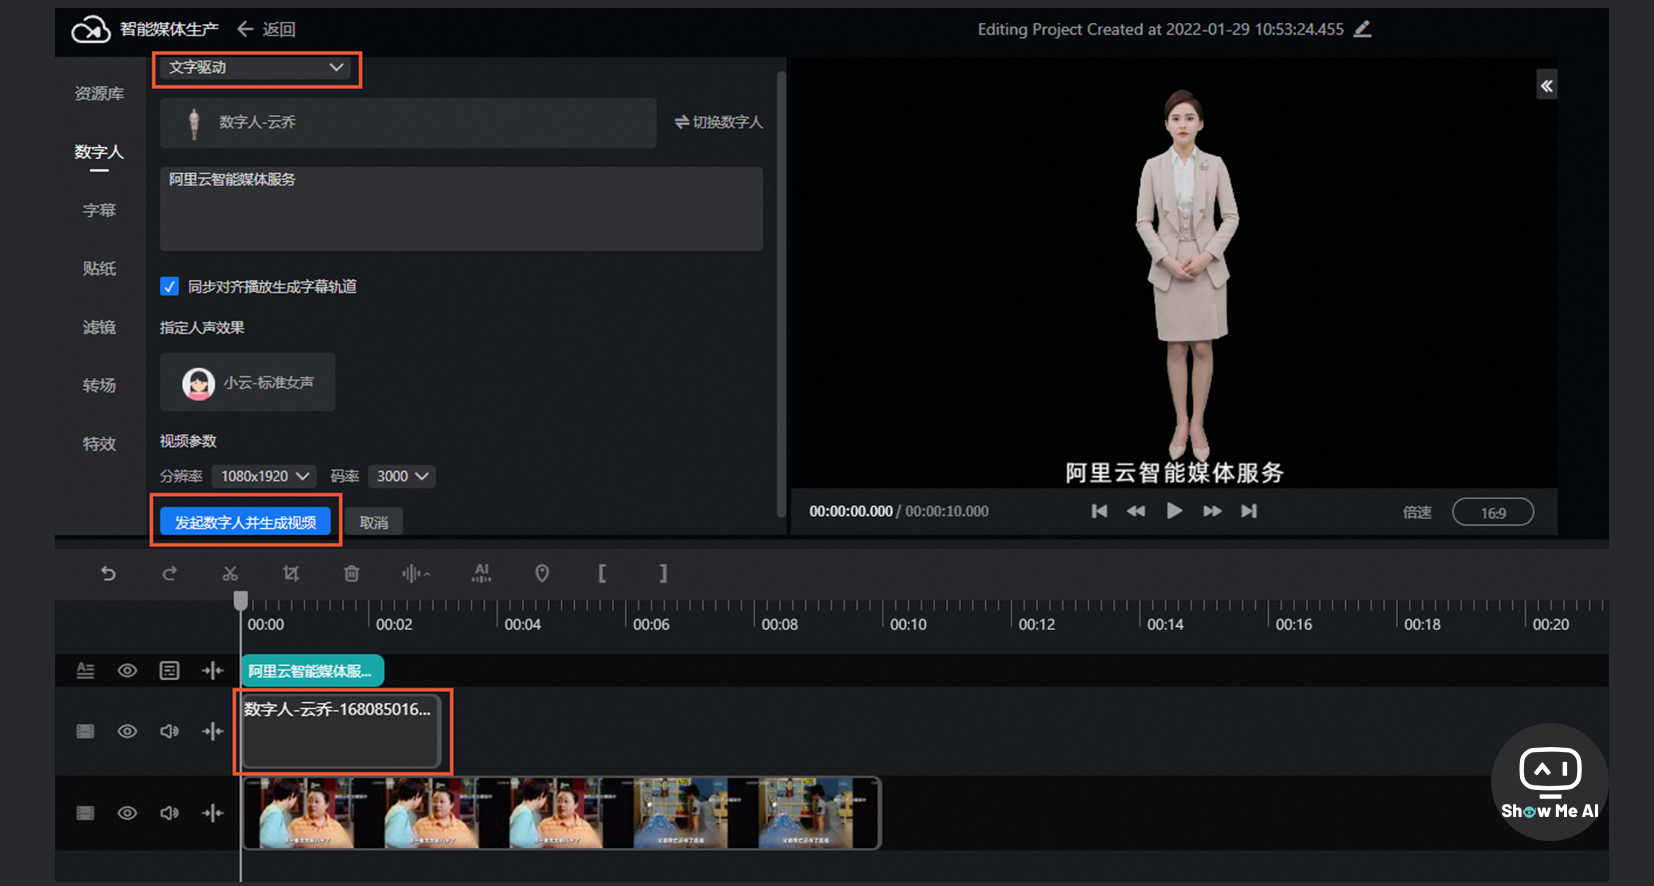Switch to the 字幕 tab

pyautogui.click(x=99, y=210)
